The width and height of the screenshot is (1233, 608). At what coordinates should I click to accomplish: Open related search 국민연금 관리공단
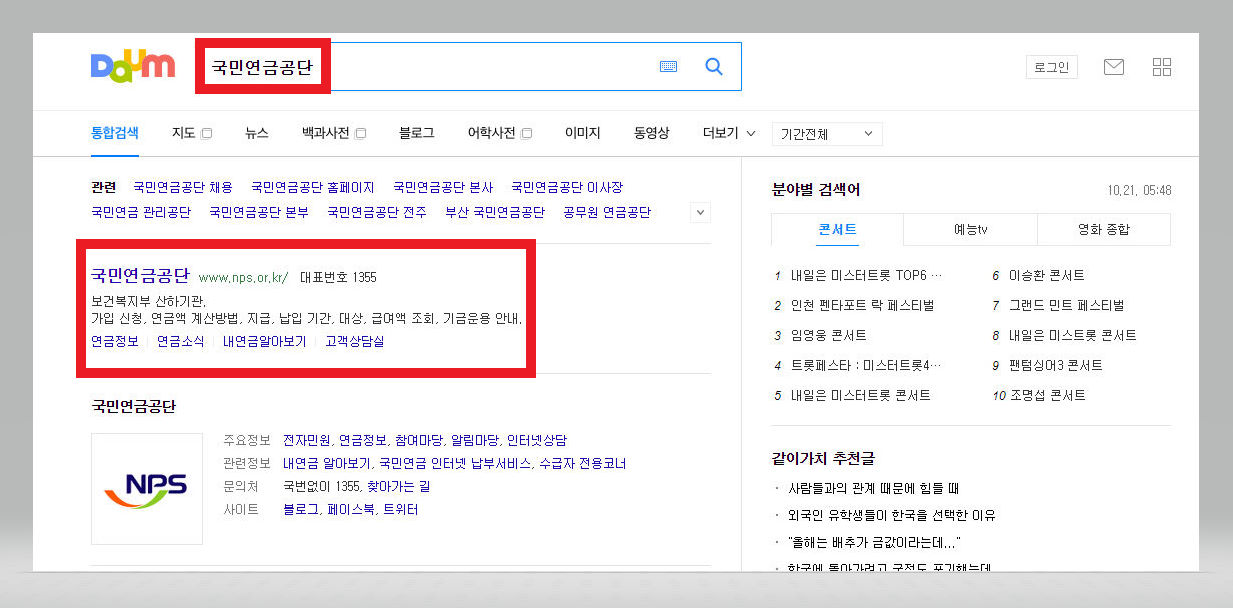[141, 212]
